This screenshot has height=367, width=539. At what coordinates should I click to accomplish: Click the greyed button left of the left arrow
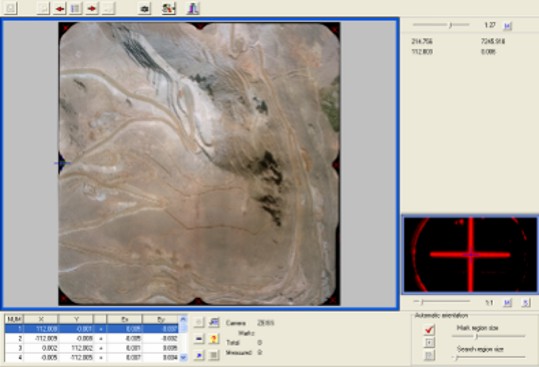point(43,9)
